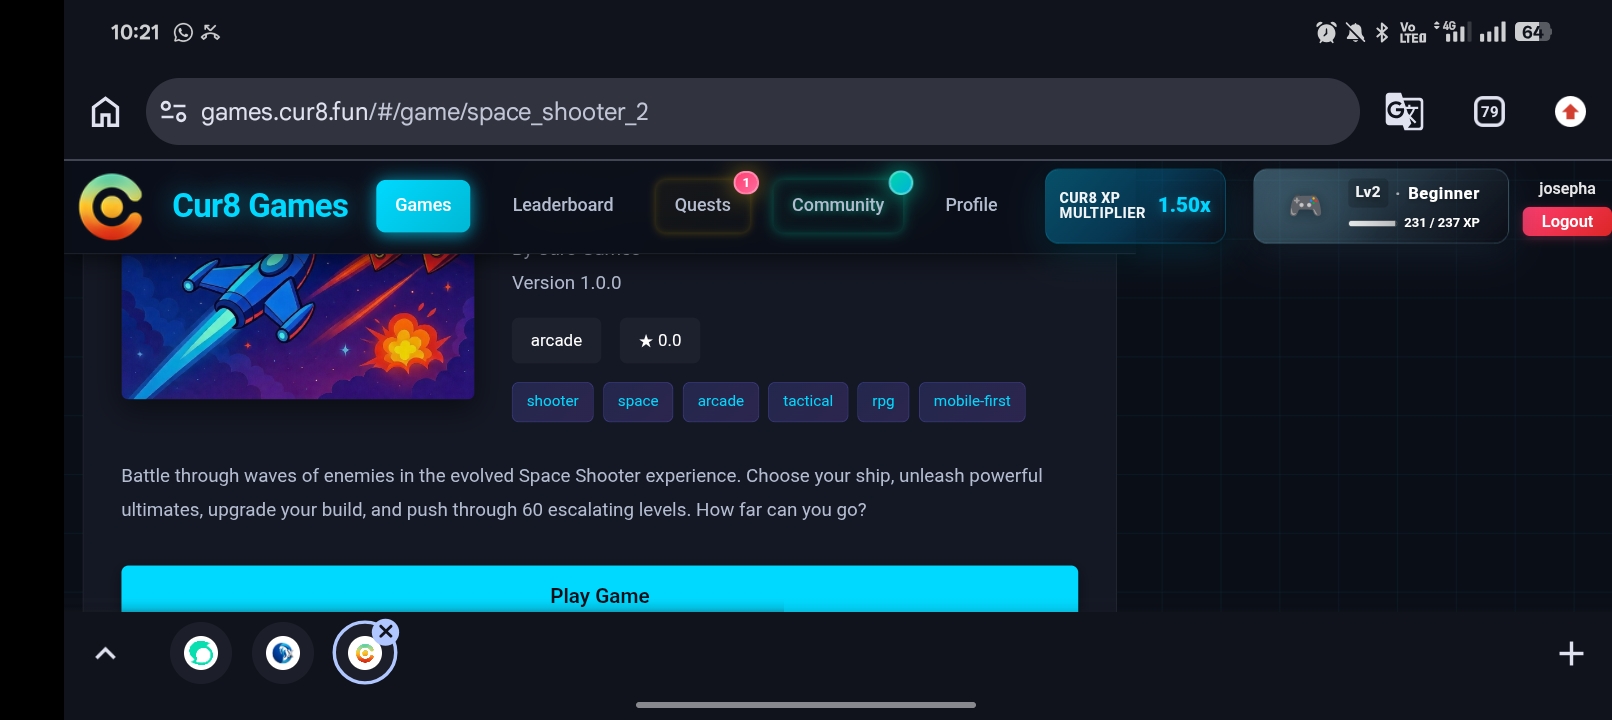Click the Lv2 Beginner XP progress bar

[x=1372, y=223]
